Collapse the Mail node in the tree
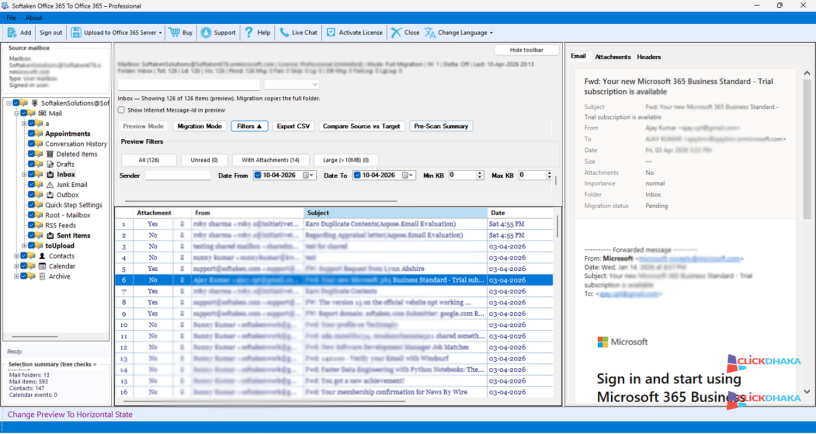The height and width of the screenshot is (434, 816). click(x=17, y=113)
